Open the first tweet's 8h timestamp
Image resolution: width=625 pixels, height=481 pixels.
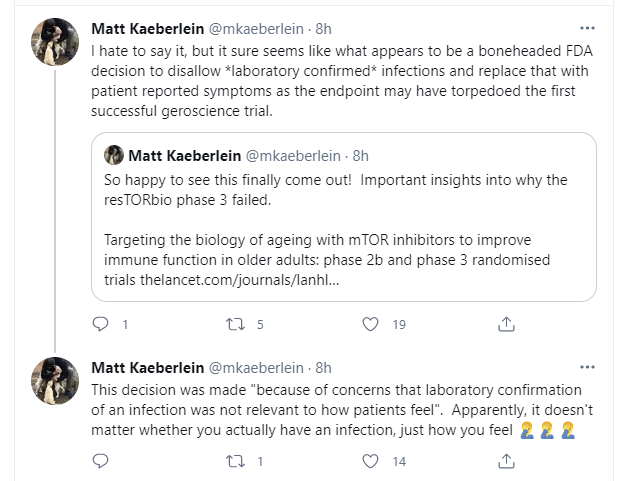[x=323, y=28]
